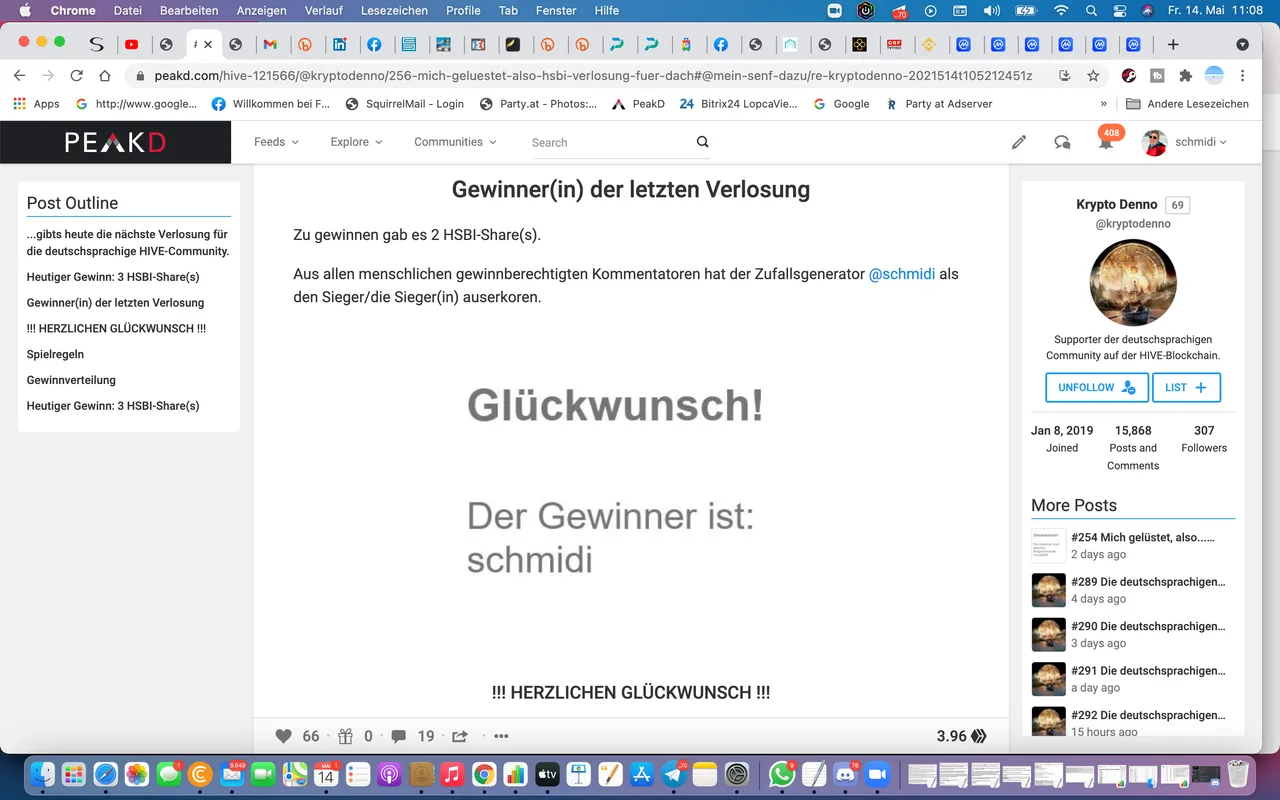Click the reputation badge 69
This screenshot has height=800, width=1280.
tap(1177, 205)
